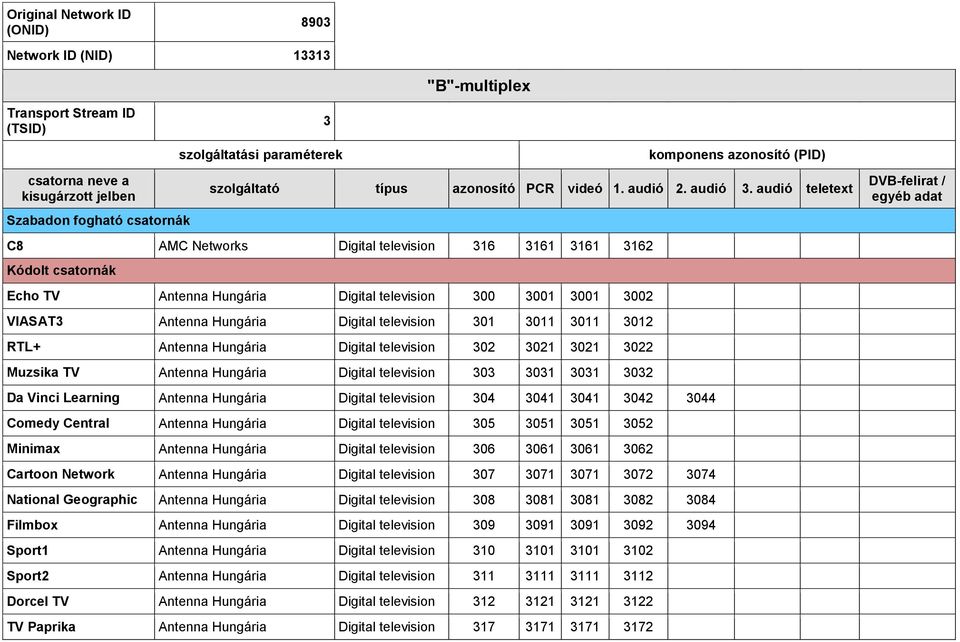Click the Original Network ID value 8903

315,22
